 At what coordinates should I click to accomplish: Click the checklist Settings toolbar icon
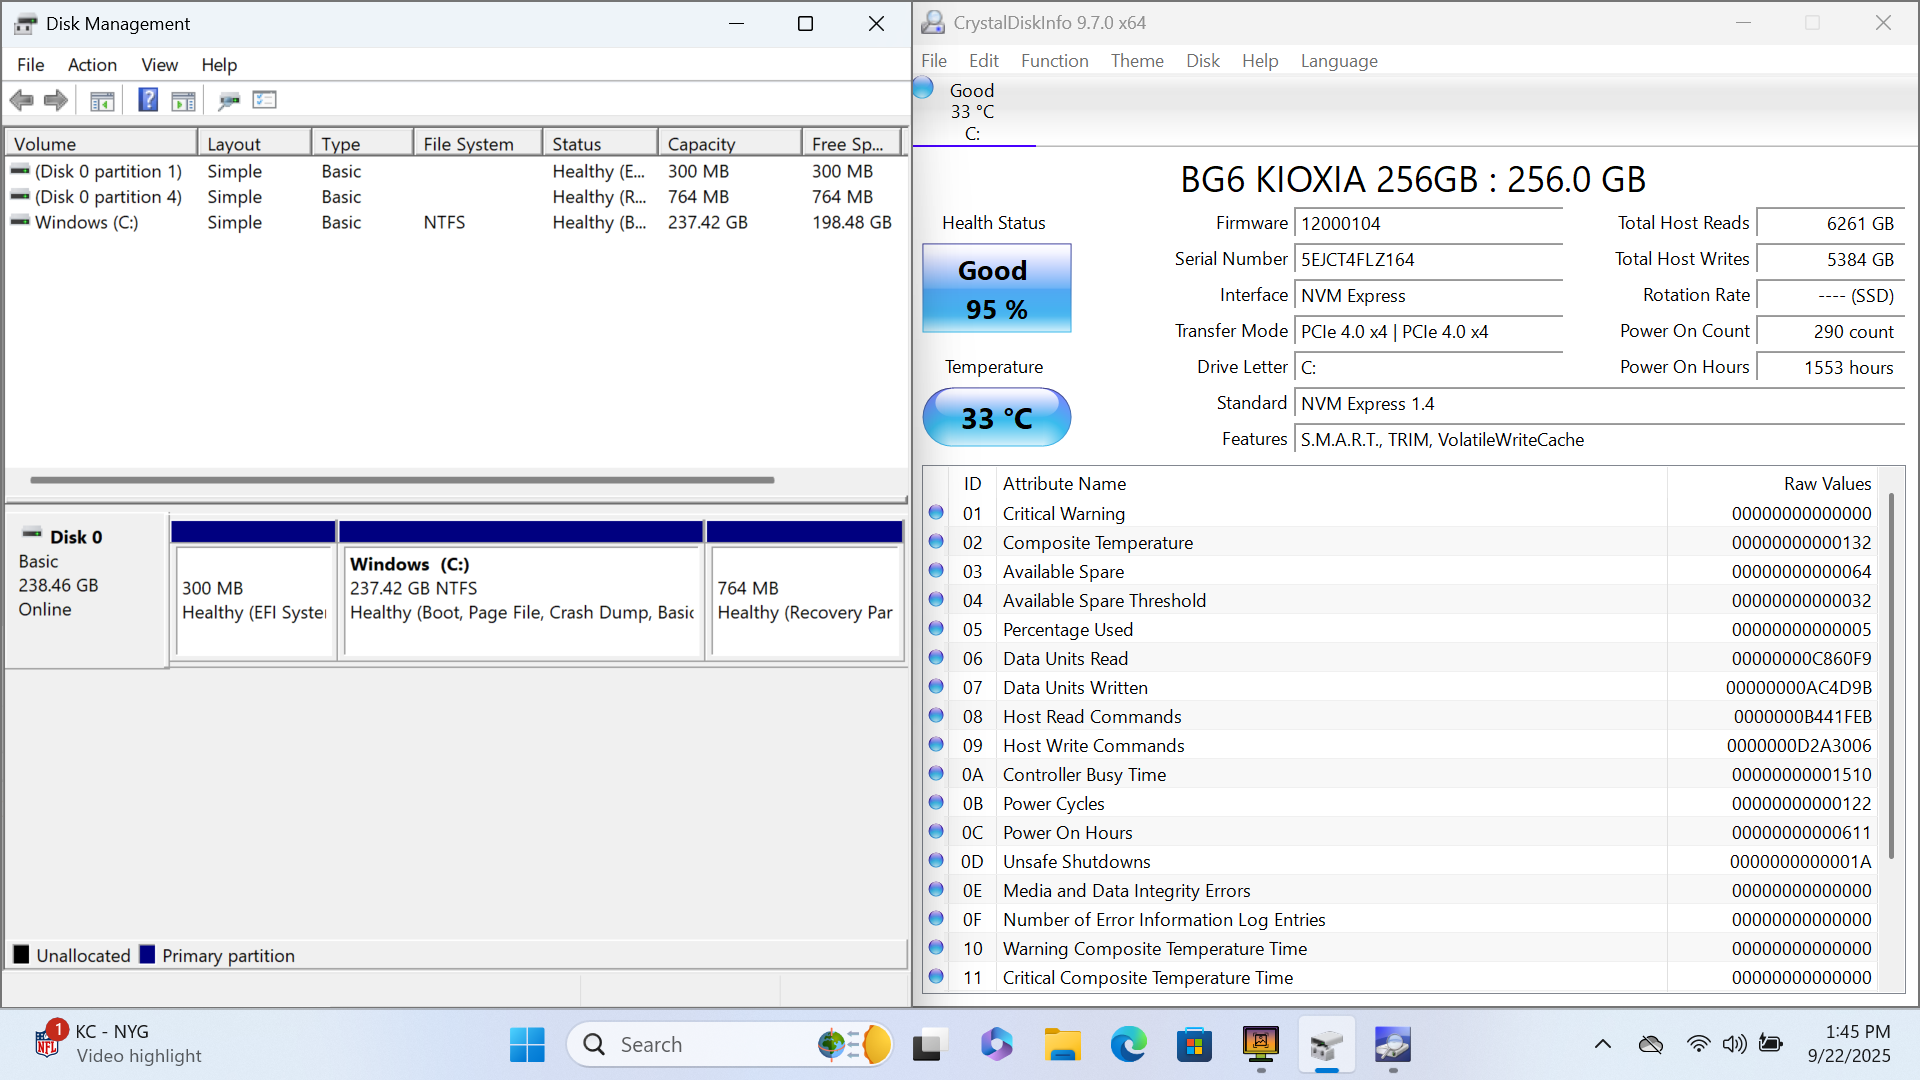(x=265, y=100)
